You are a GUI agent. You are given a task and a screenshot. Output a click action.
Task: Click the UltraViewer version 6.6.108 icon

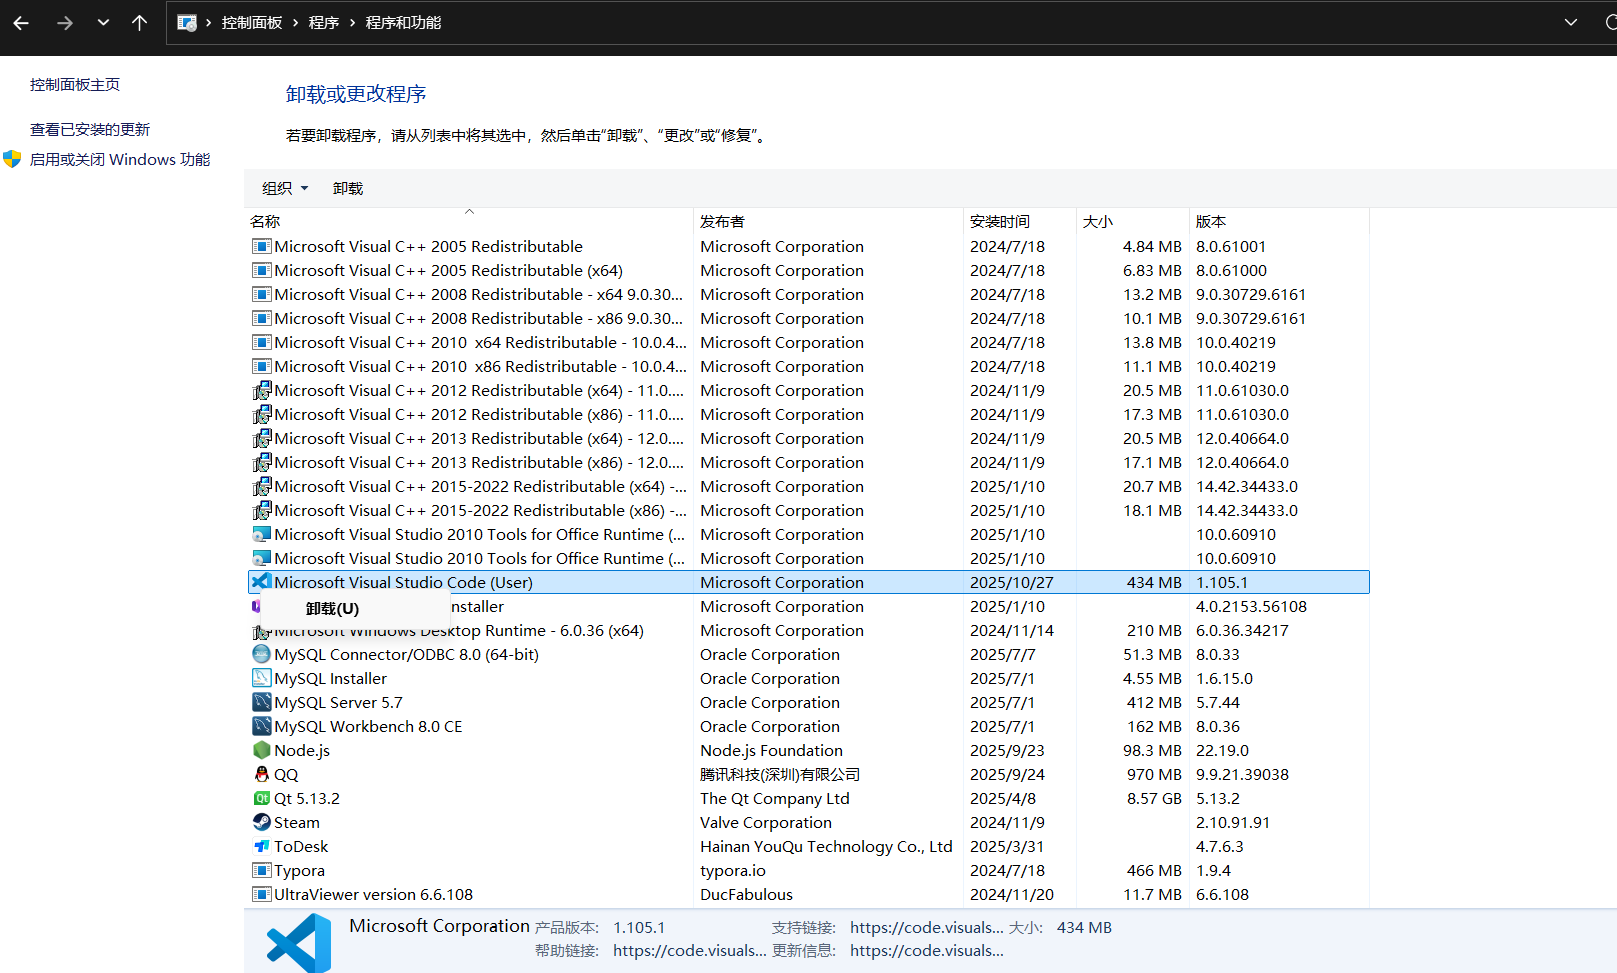pyautogui.click(x=261, y=894)
